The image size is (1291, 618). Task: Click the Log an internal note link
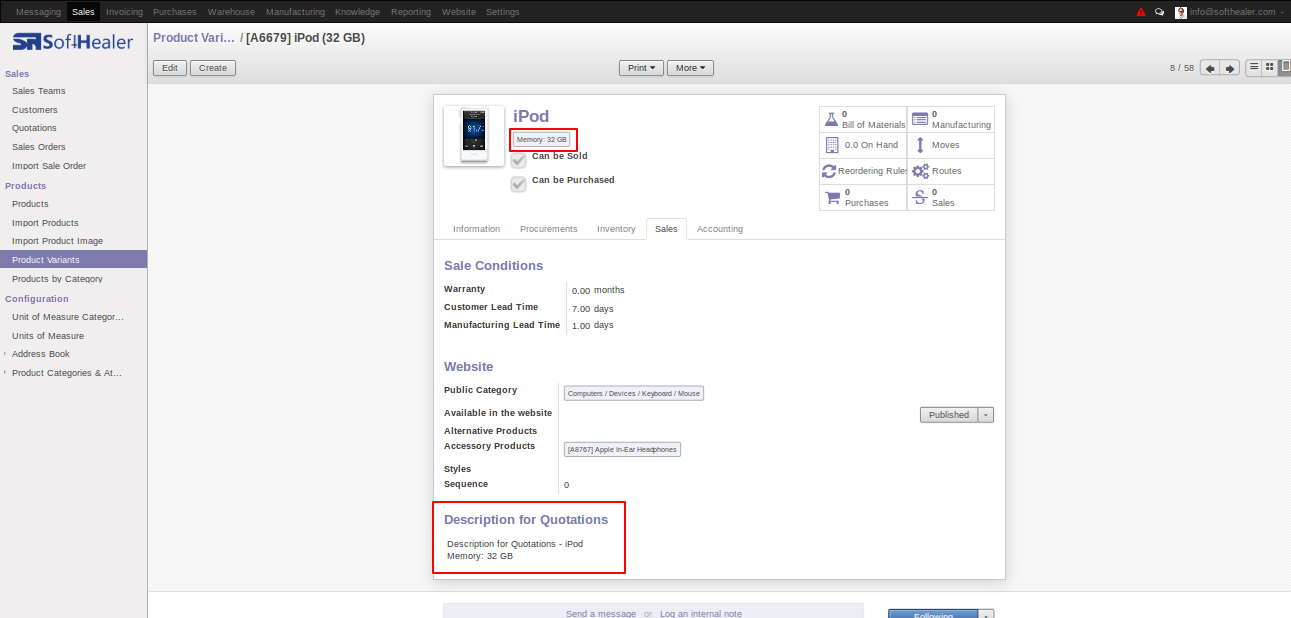click(701, 614)
